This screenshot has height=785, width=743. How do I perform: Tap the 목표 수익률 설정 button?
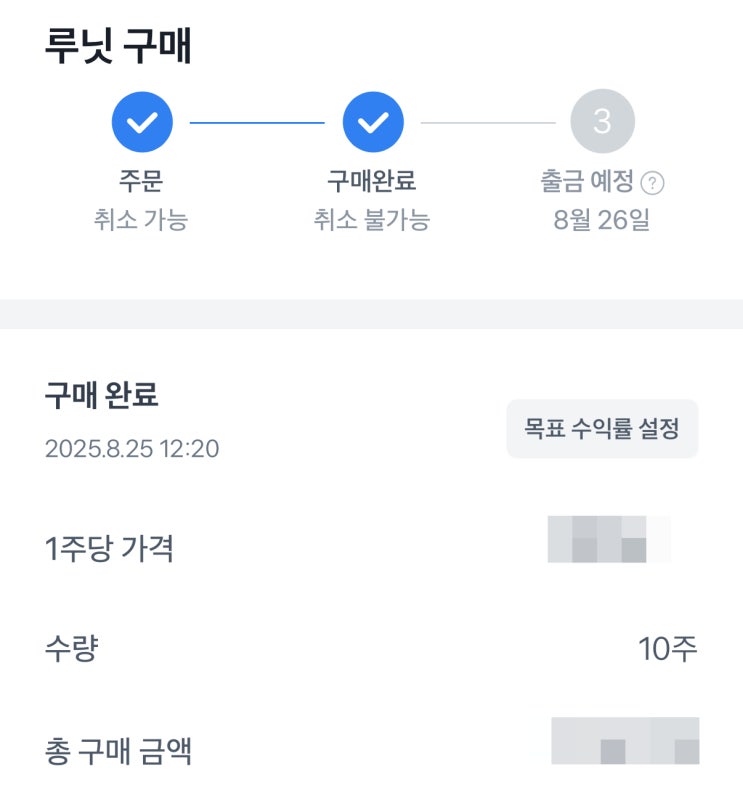click(602, 429)
